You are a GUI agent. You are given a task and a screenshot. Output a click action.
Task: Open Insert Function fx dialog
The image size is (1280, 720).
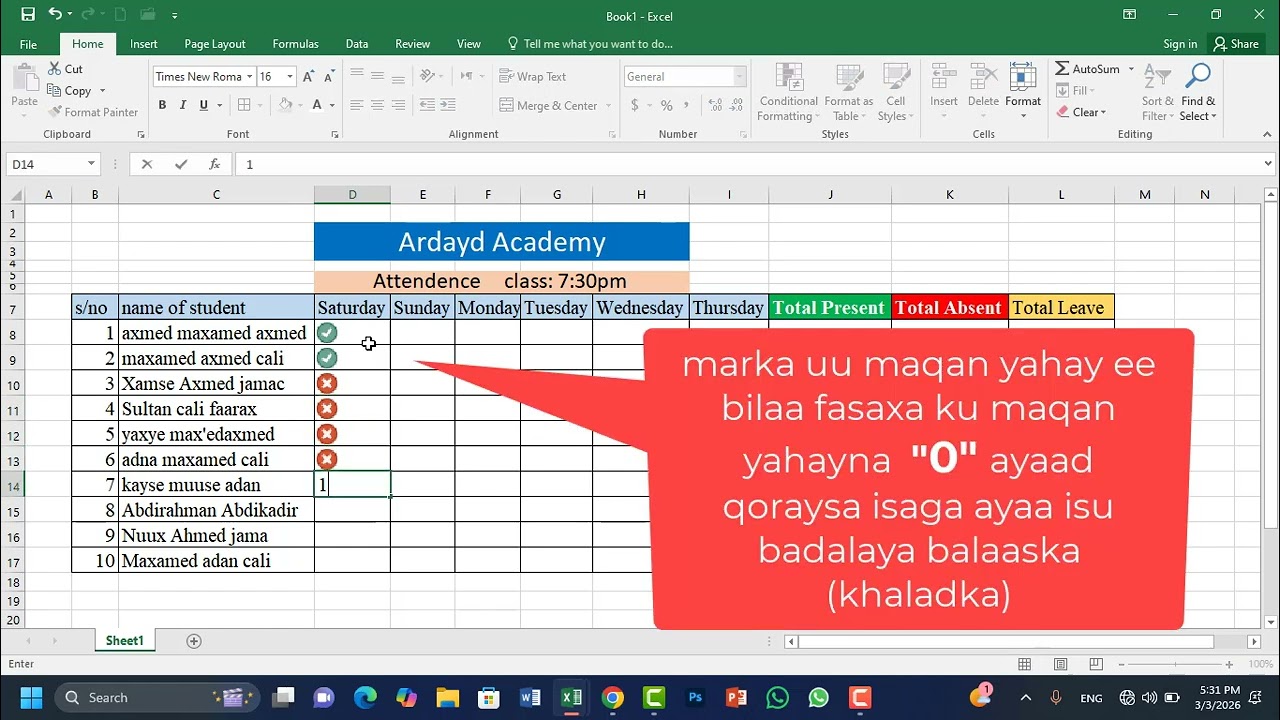(214, 164)
